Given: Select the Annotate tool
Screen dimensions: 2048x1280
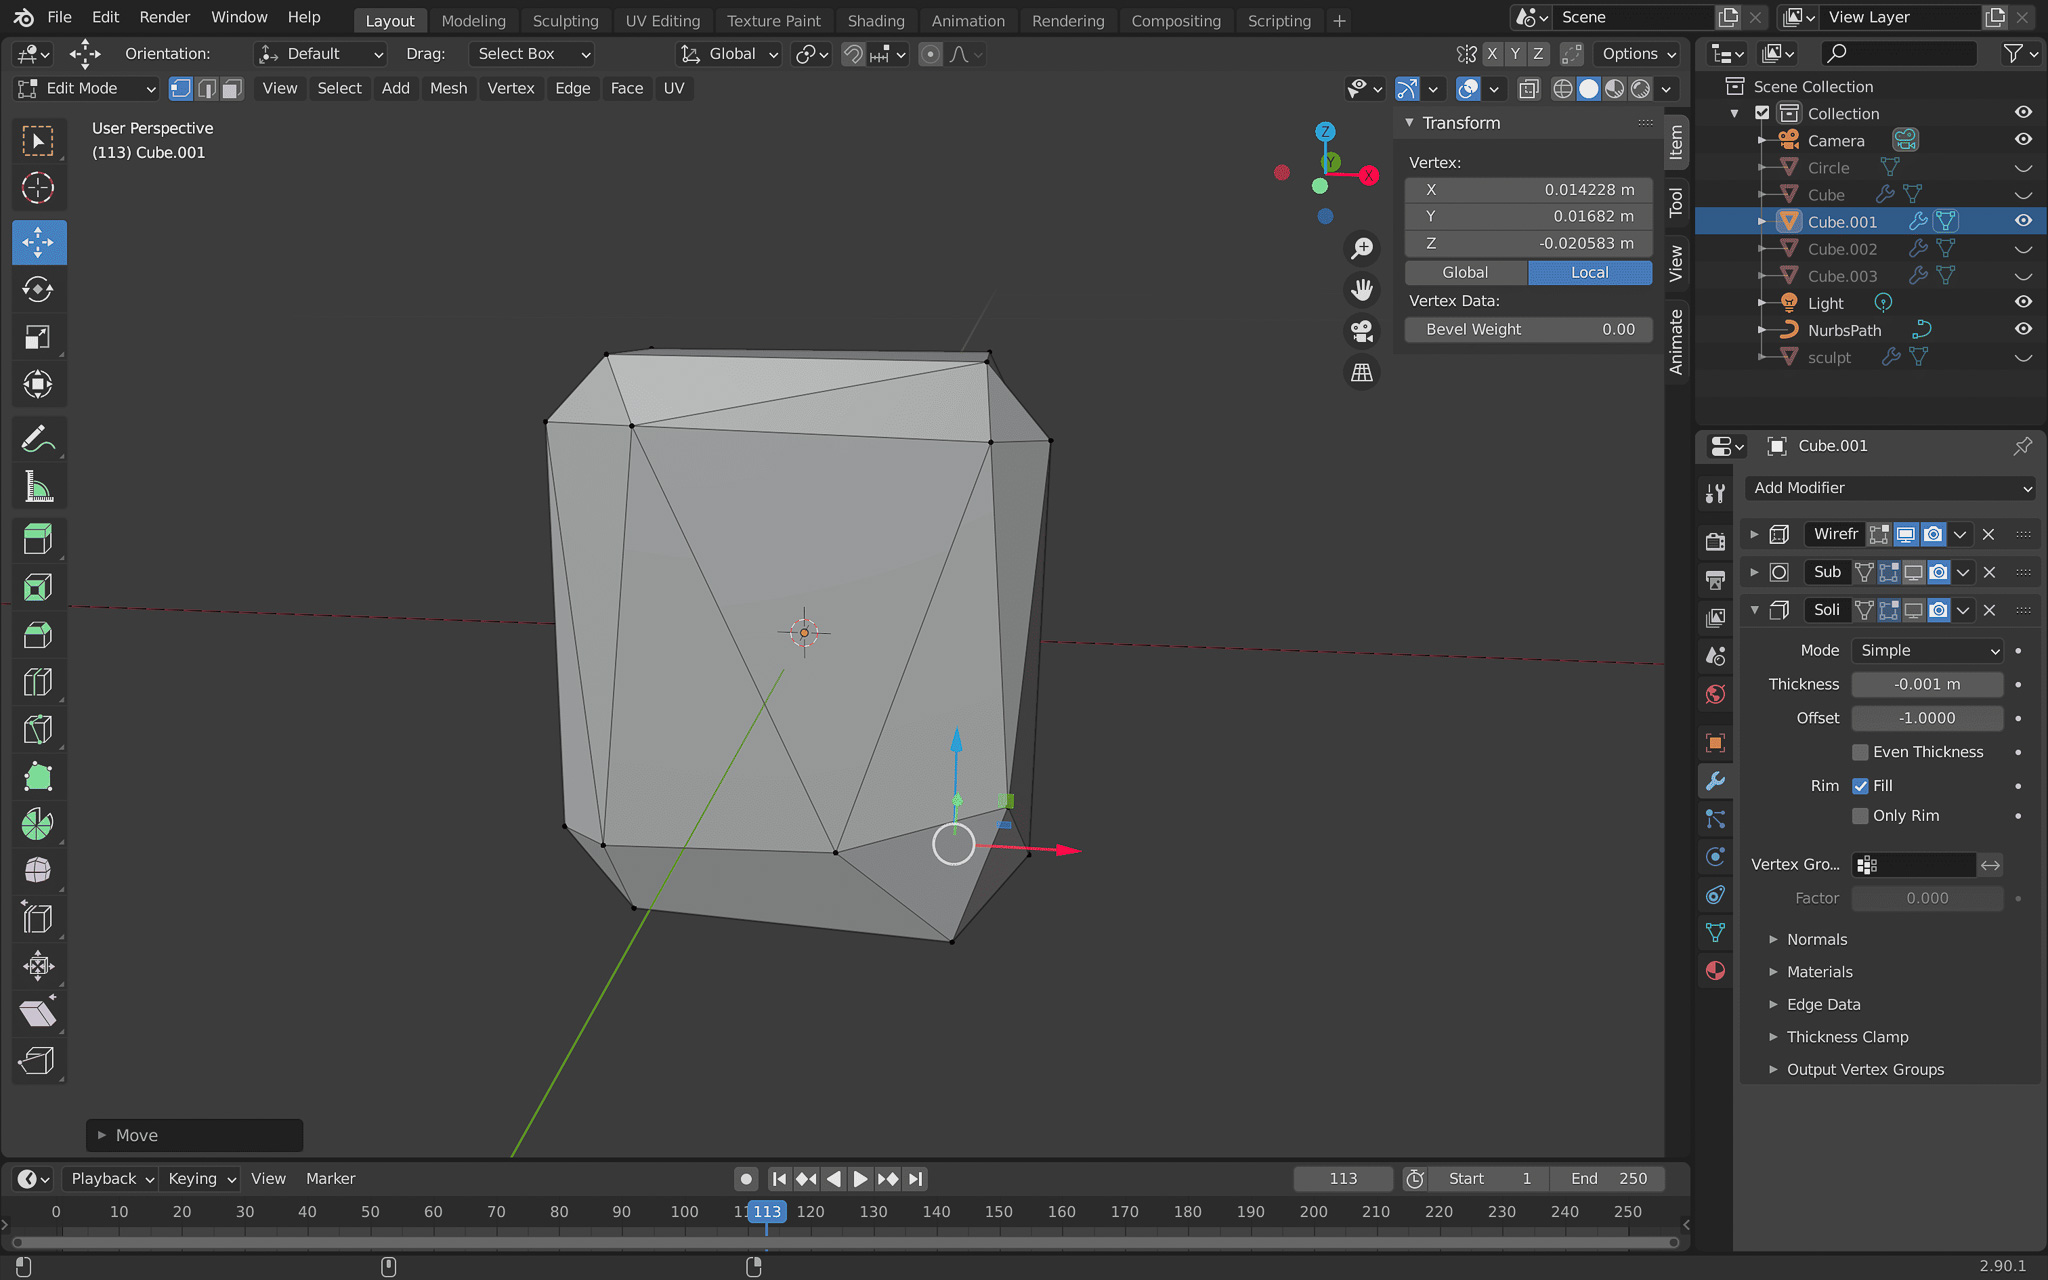Looking at the screenshot, I should [38, 439].
